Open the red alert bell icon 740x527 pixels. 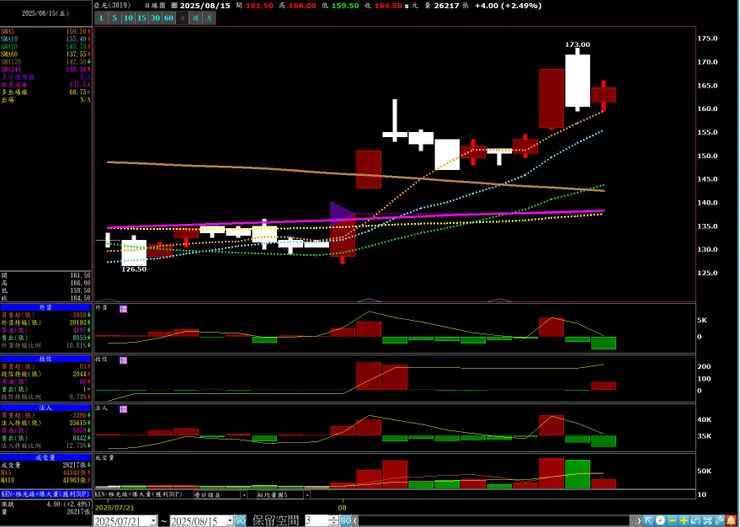pyautogui.click(x=731, y=521)
